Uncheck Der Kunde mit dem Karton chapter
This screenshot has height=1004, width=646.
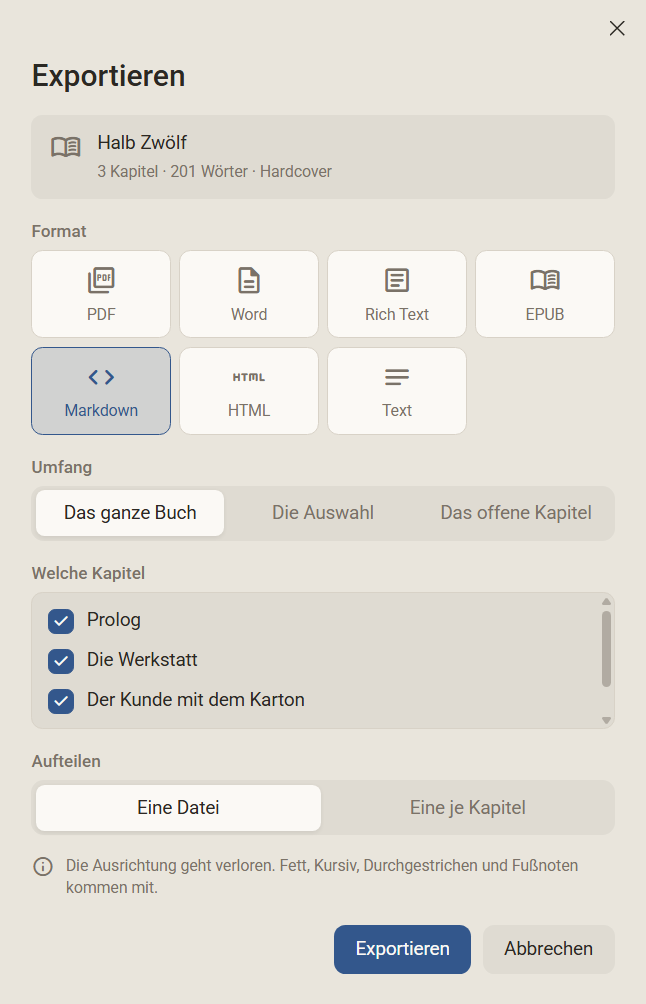click(61, 700)
